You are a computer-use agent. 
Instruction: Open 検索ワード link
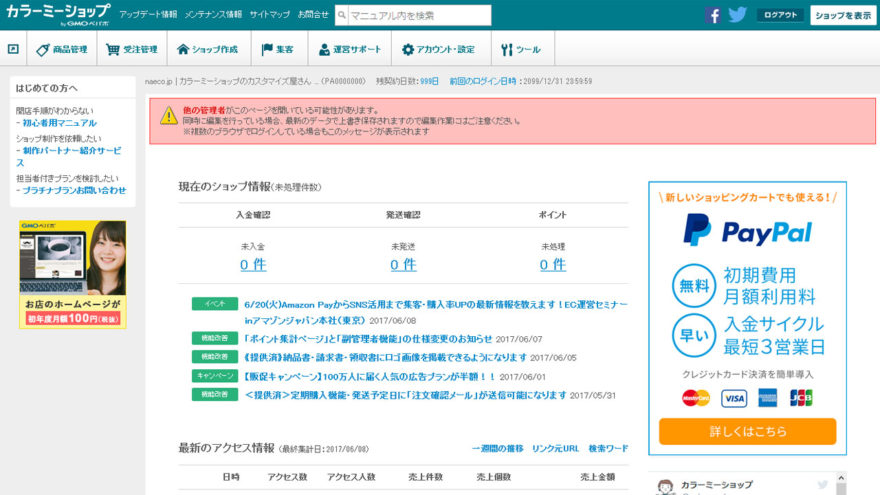point(608,448)
